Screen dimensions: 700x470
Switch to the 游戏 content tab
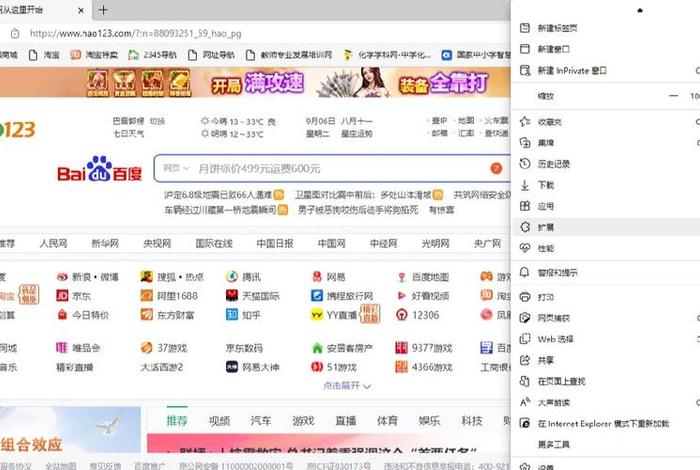(303, 420)
